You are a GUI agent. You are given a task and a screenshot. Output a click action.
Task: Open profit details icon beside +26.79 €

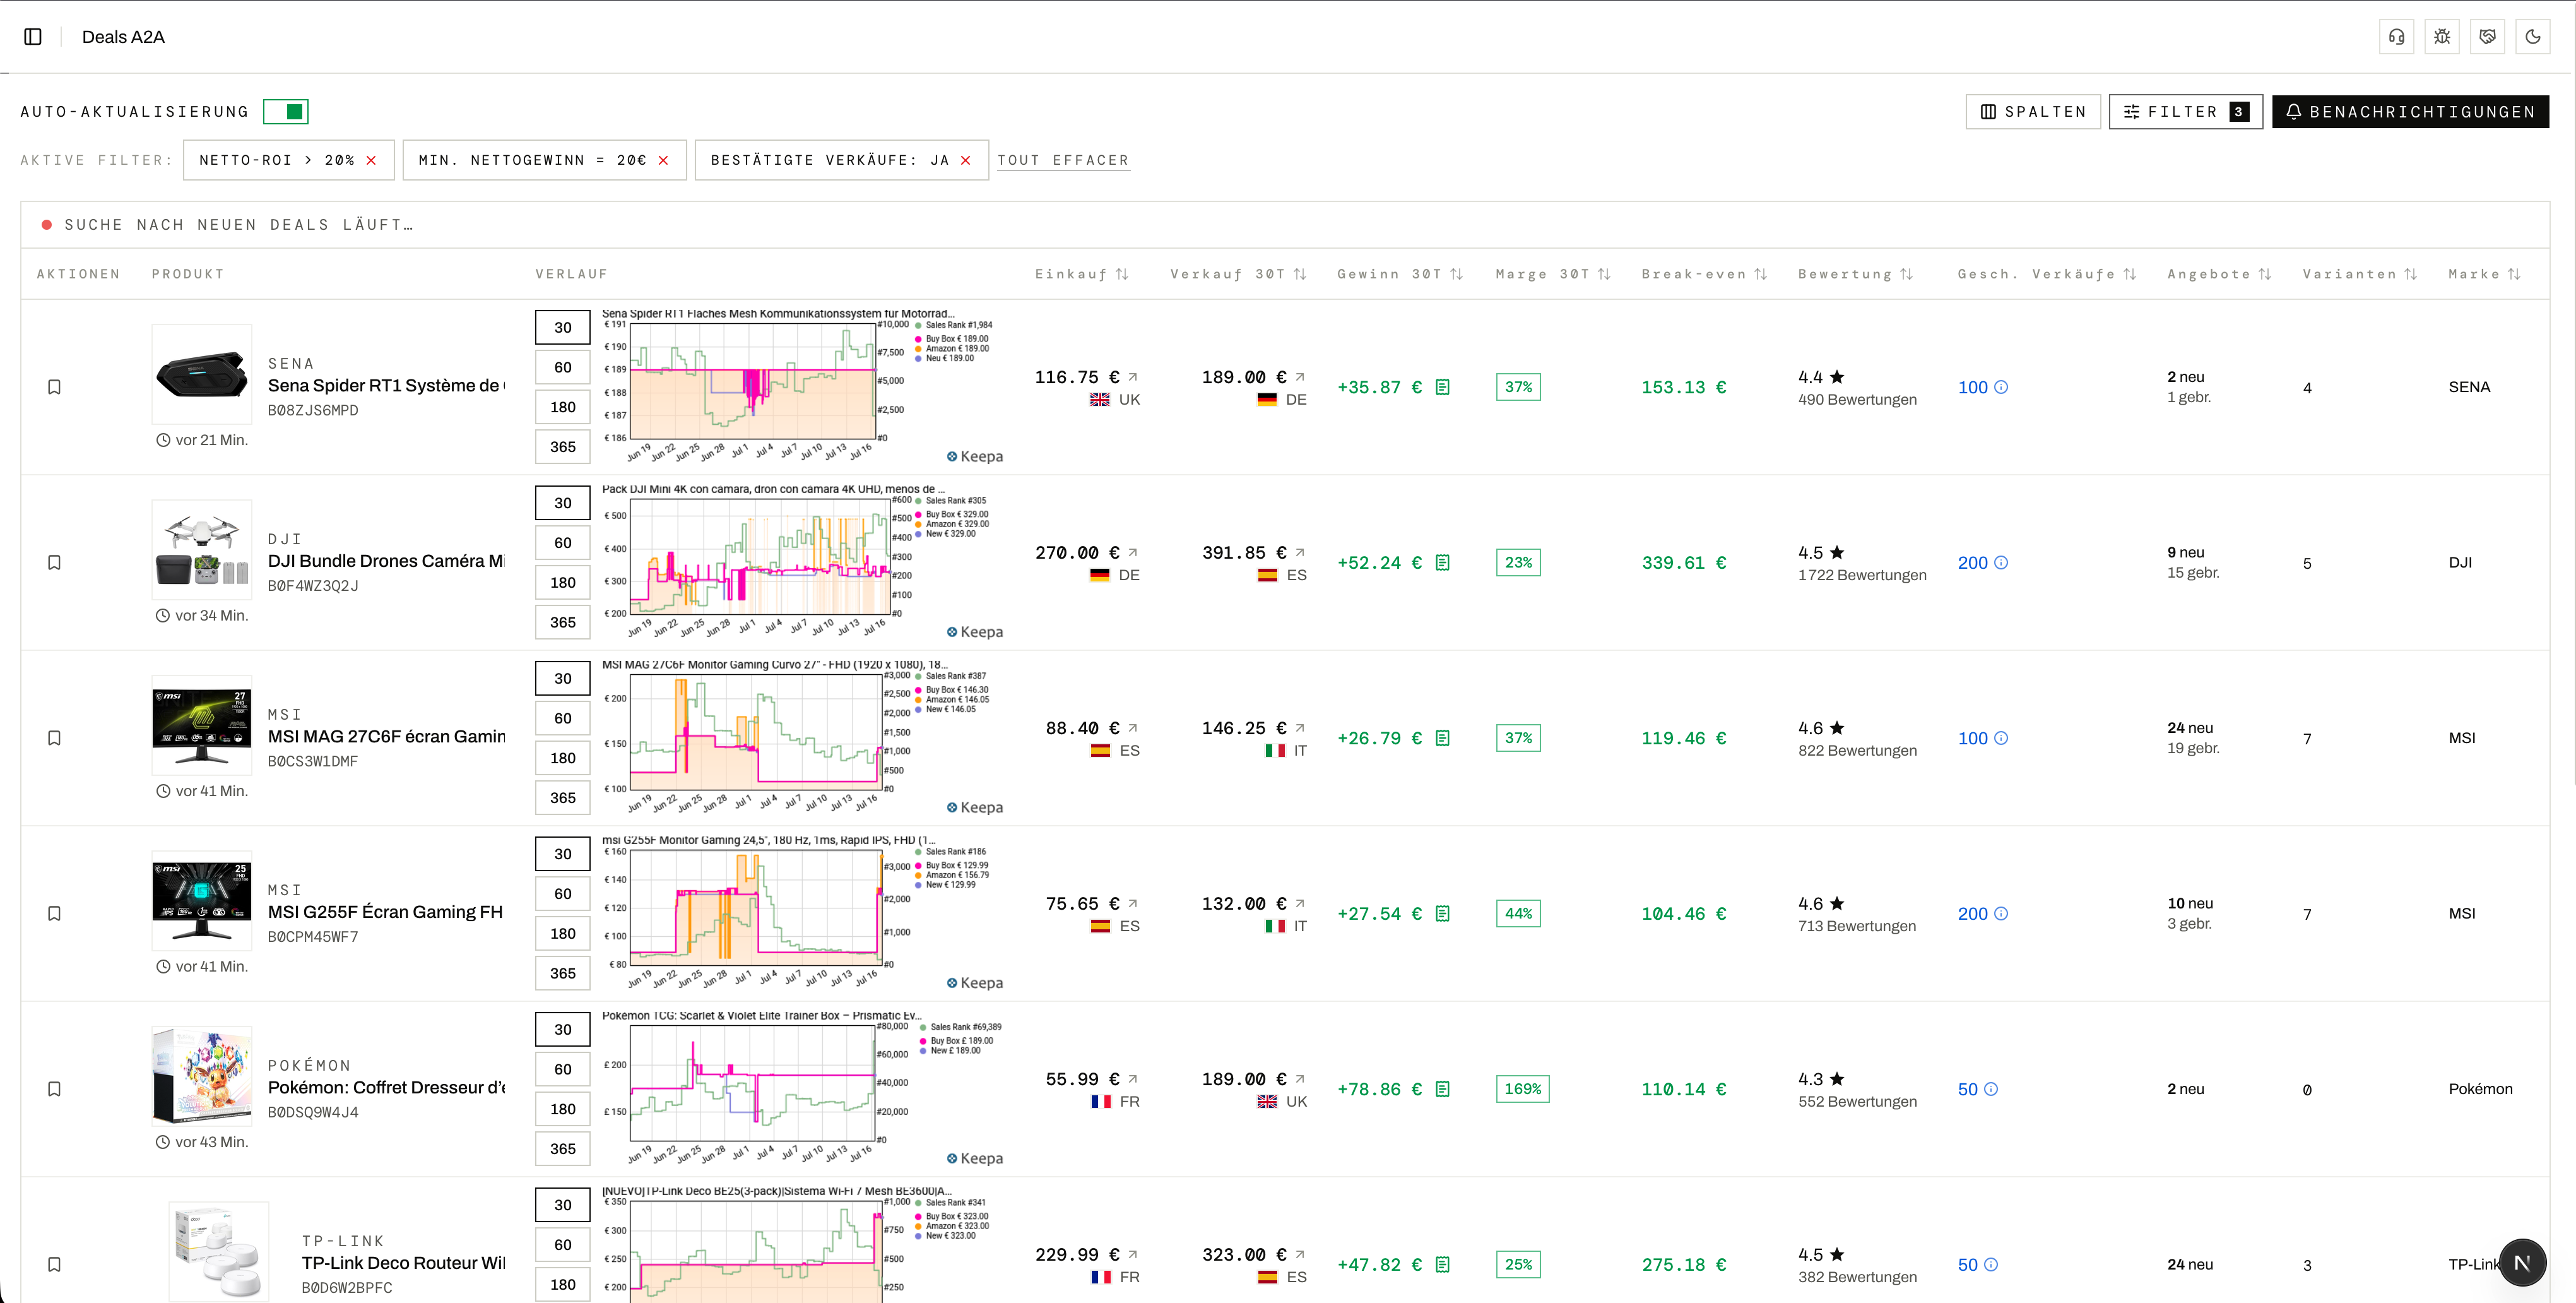pyautogui.click(x=1442, y=738)
